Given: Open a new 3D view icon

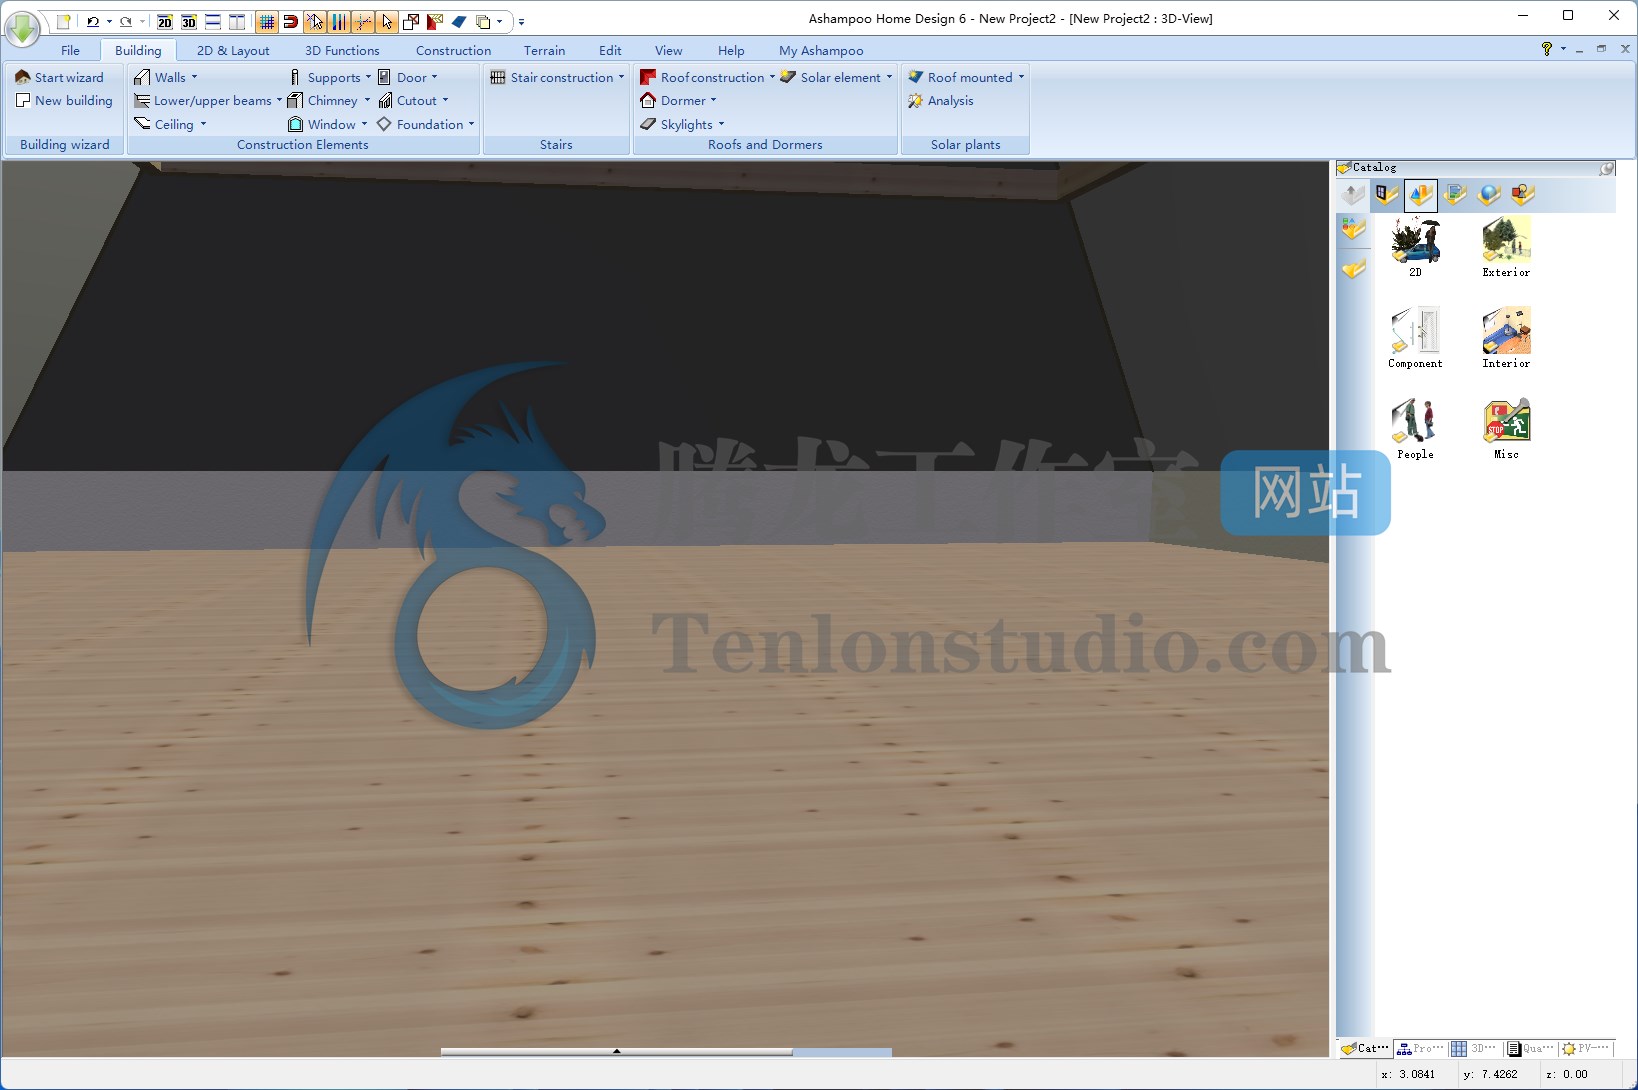Looking at the screenshot, I should tap(189, 21).
